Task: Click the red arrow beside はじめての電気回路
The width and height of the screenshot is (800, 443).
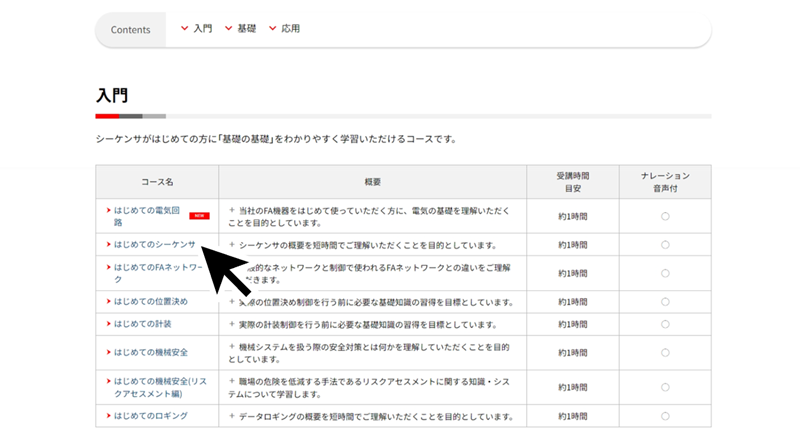Action: tap(108, 210)
